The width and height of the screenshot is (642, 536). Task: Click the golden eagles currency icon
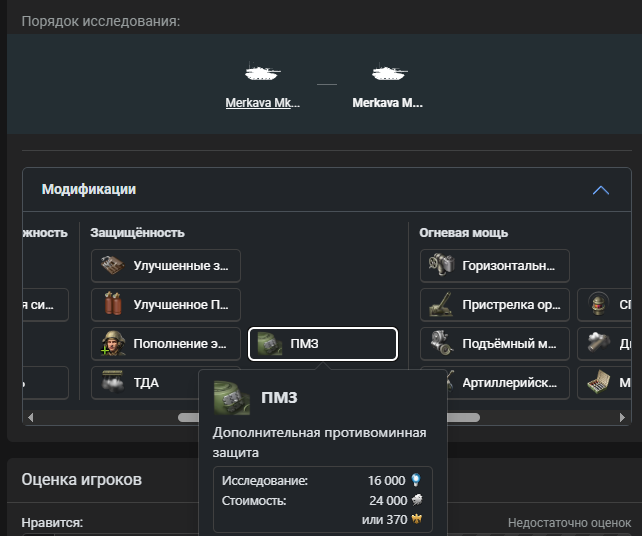click(x=417, y=519)
